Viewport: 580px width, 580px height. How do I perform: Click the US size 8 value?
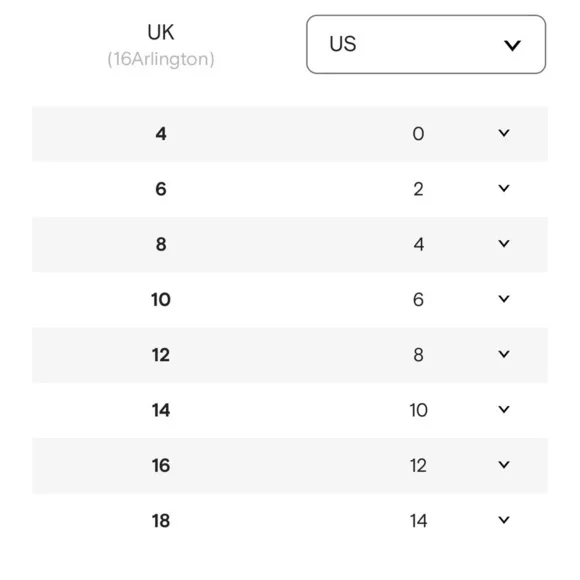418,355
